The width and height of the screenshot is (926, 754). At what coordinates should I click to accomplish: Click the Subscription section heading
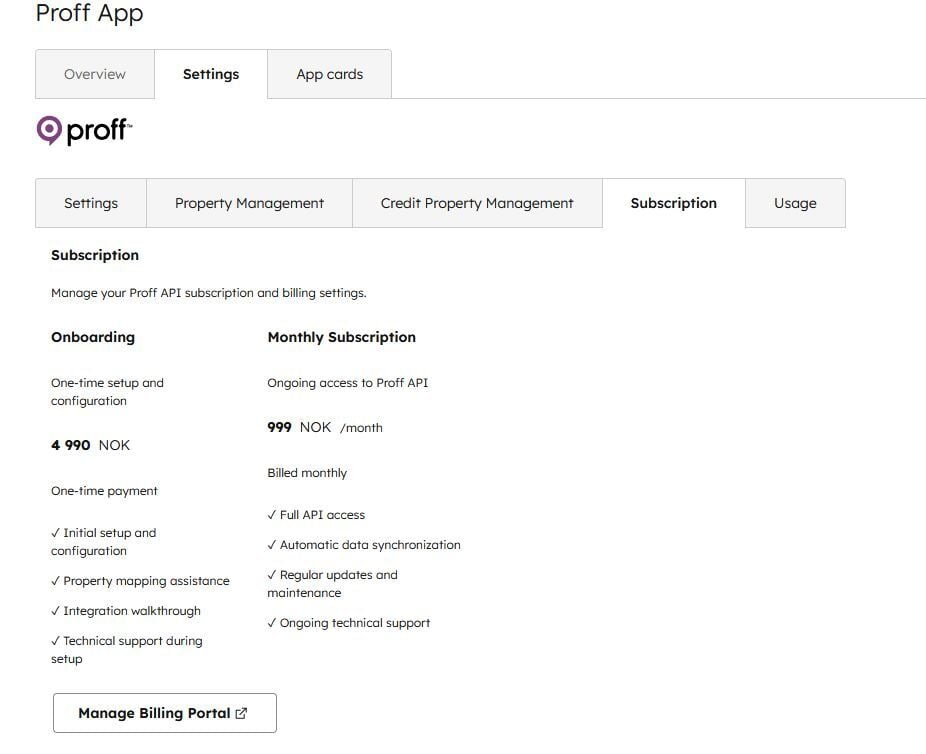tap(95, 255)
